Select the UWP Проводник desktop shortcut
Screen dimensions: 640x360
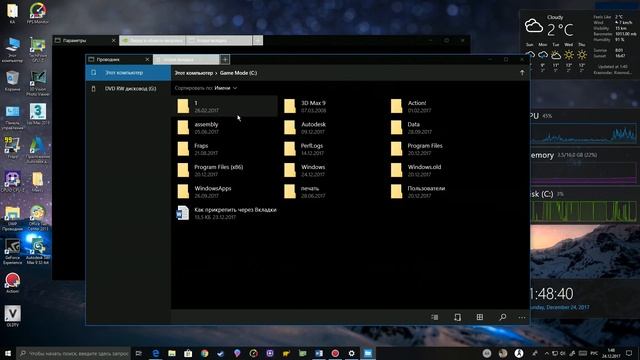pyautogui.click(x=12, y=218)
